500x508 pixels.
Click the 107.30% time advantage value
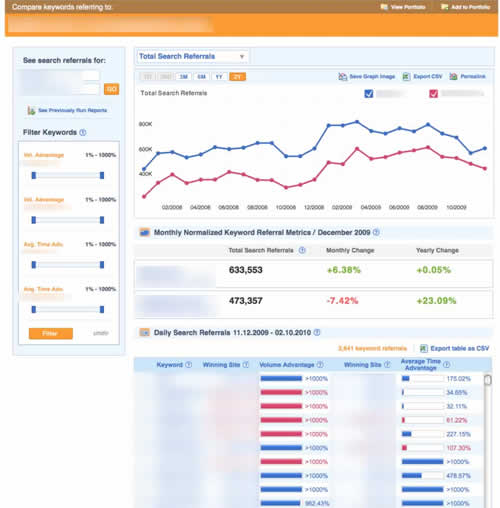point(458,448)
